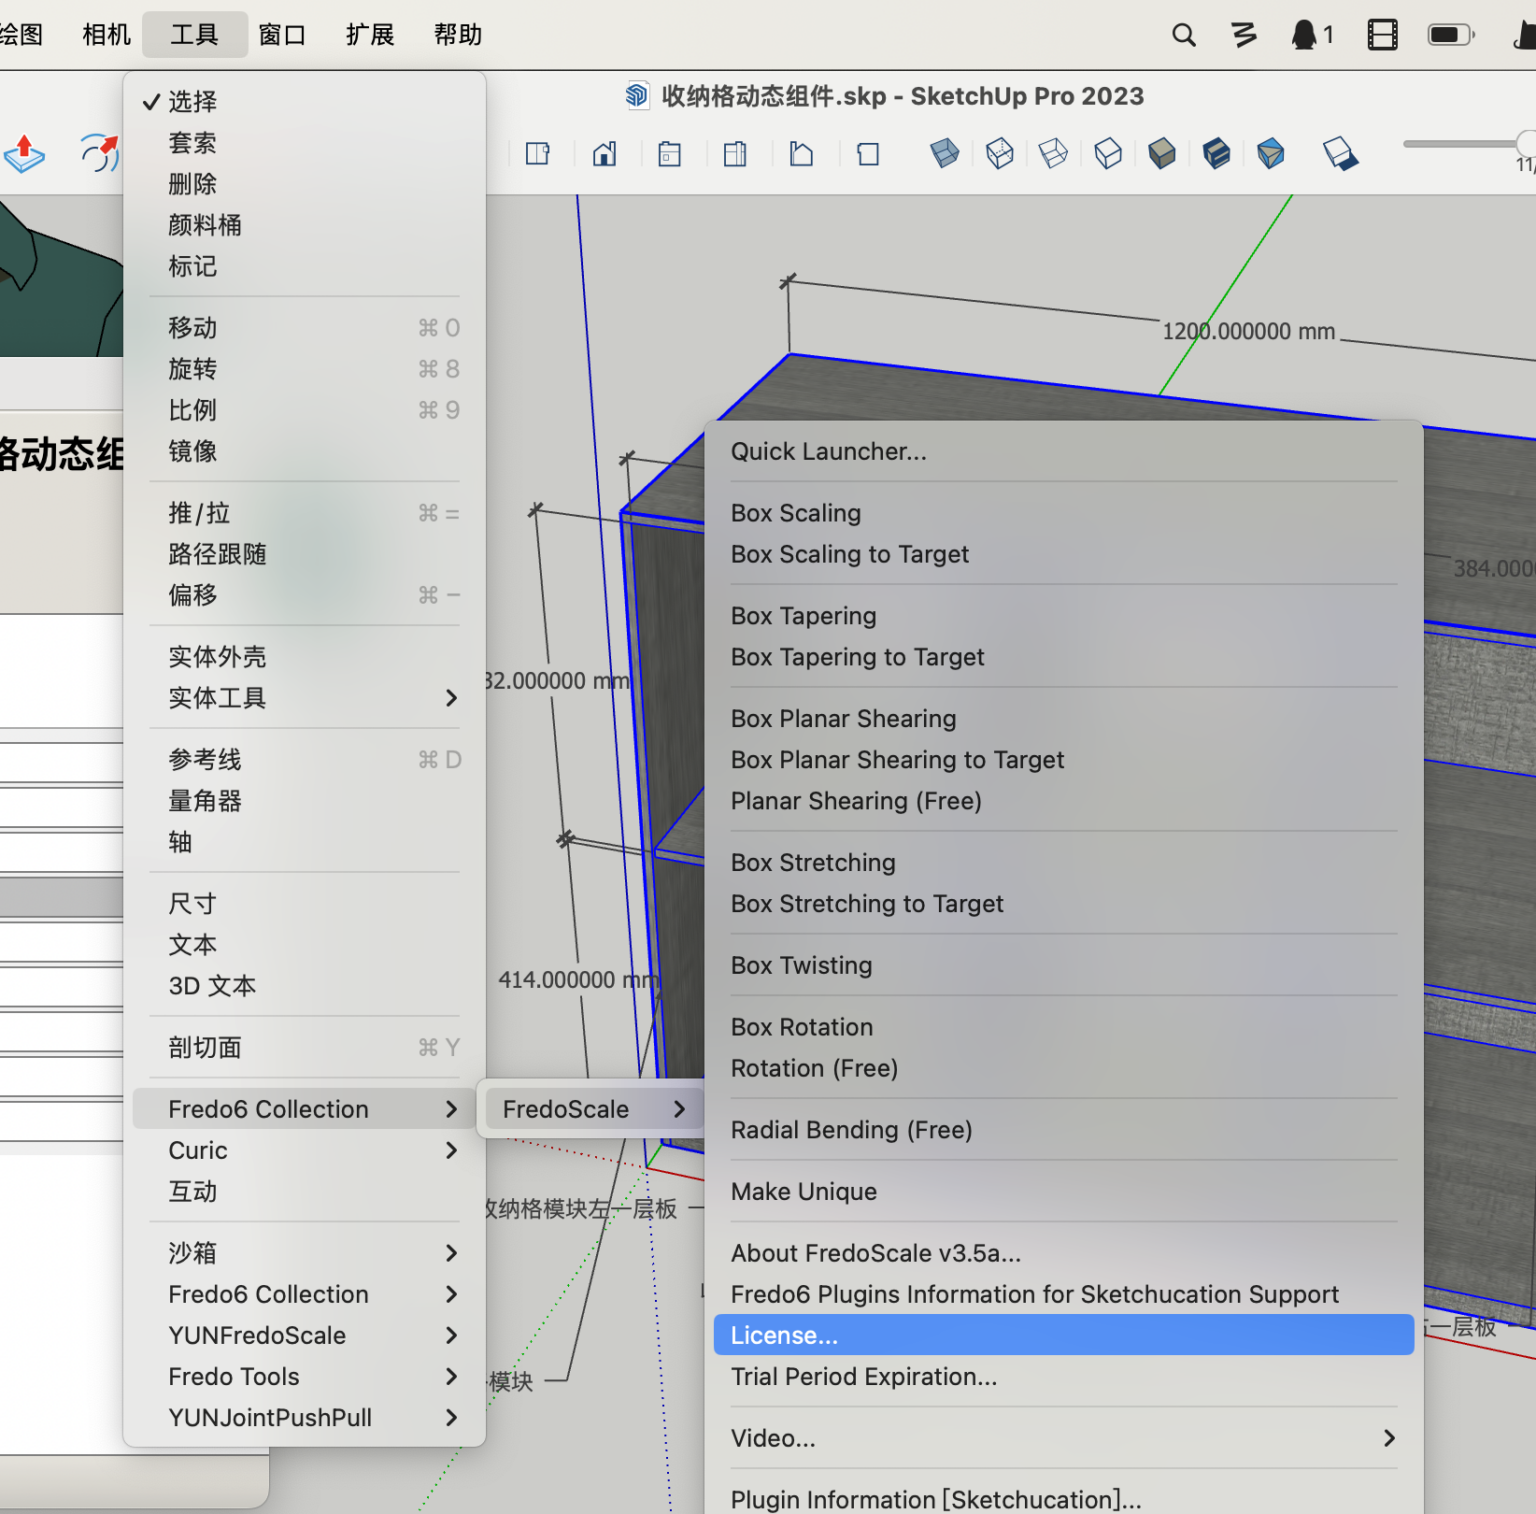Screen dimensions: 1536x1514
Task: Toggle shadows display on or off
Action: tap(1340, 154)
